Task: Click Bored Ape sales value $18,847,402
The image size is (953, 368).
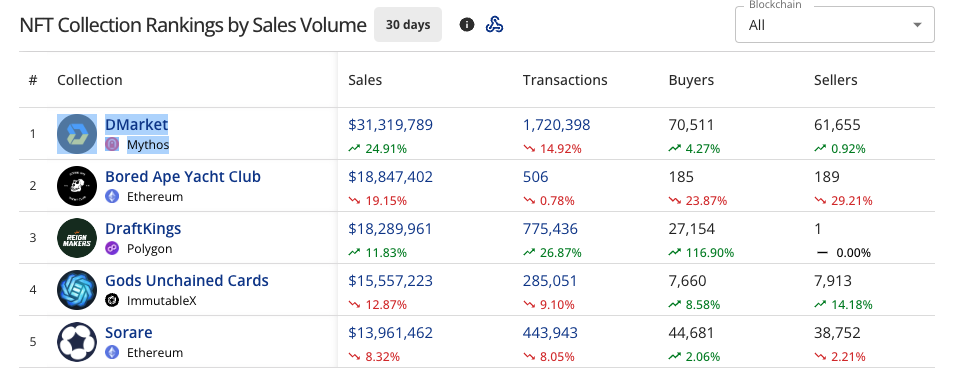Action: 390,176
